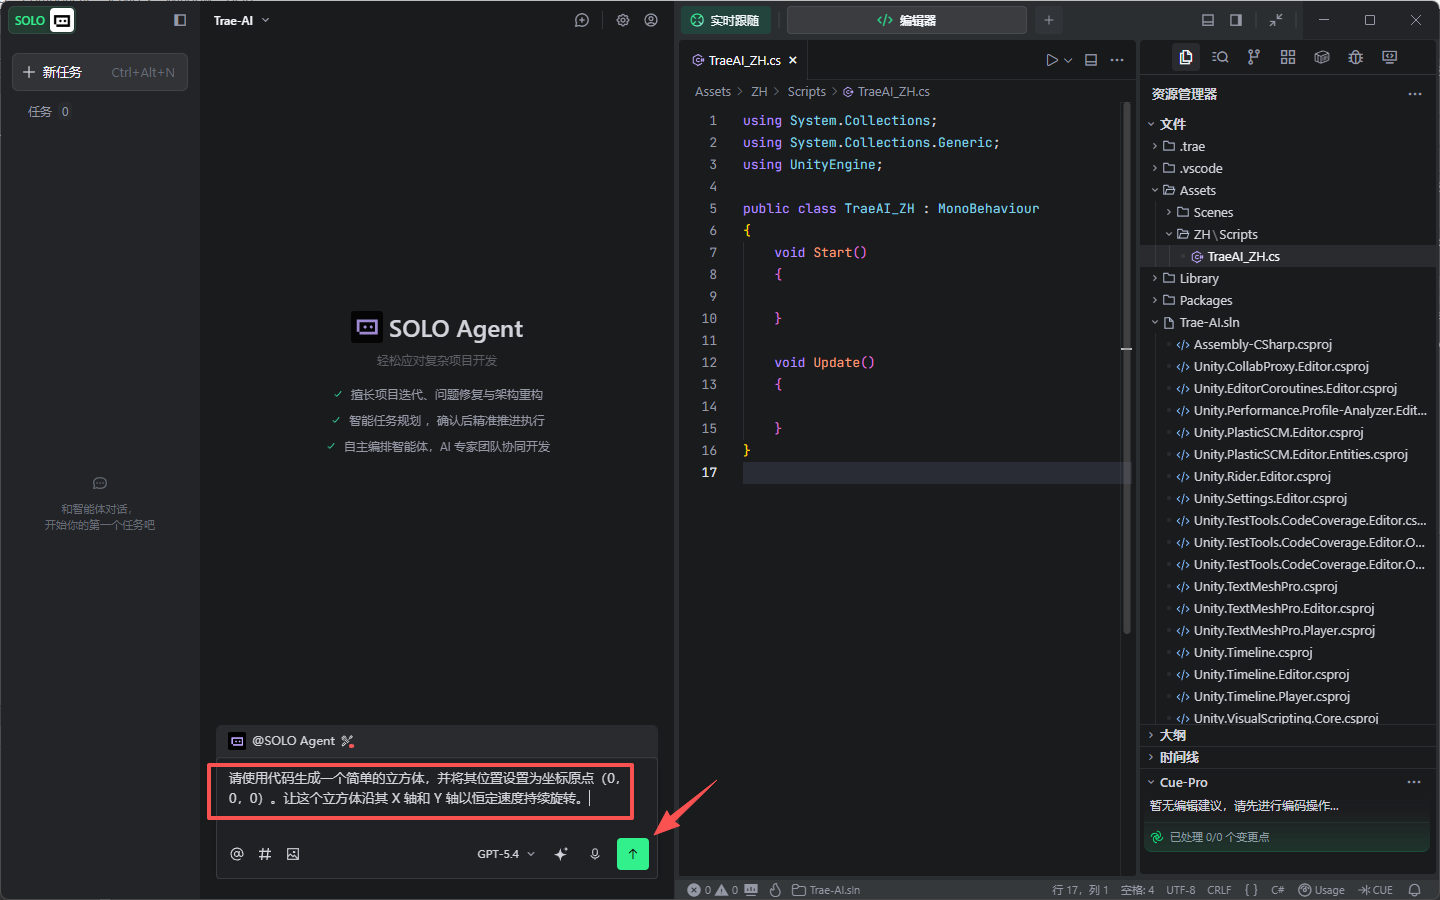Click the flame icon in status bar

tap(775, 890)
